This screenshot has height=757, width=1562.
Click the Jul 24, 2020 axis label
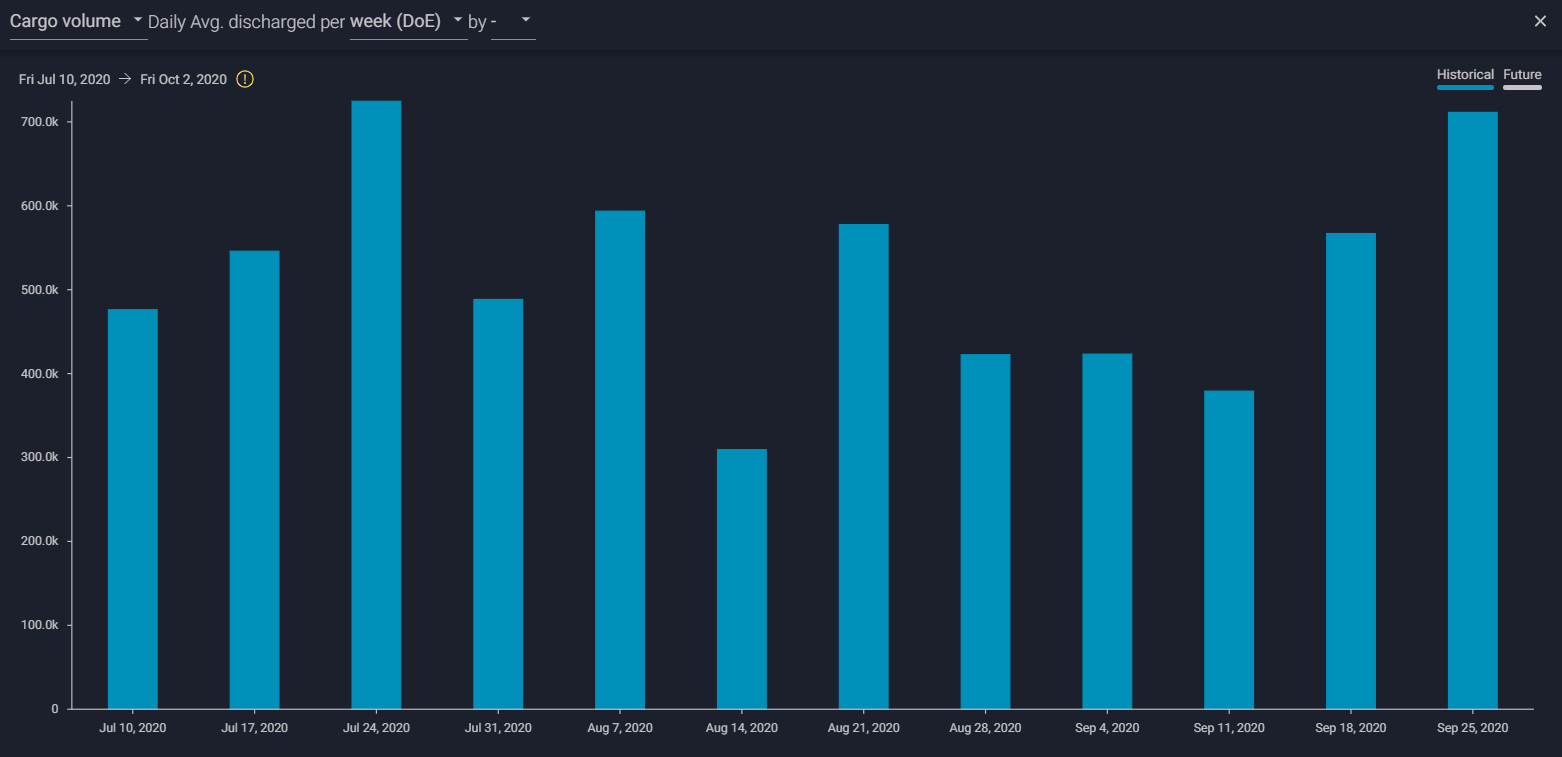tap(376, 728)
